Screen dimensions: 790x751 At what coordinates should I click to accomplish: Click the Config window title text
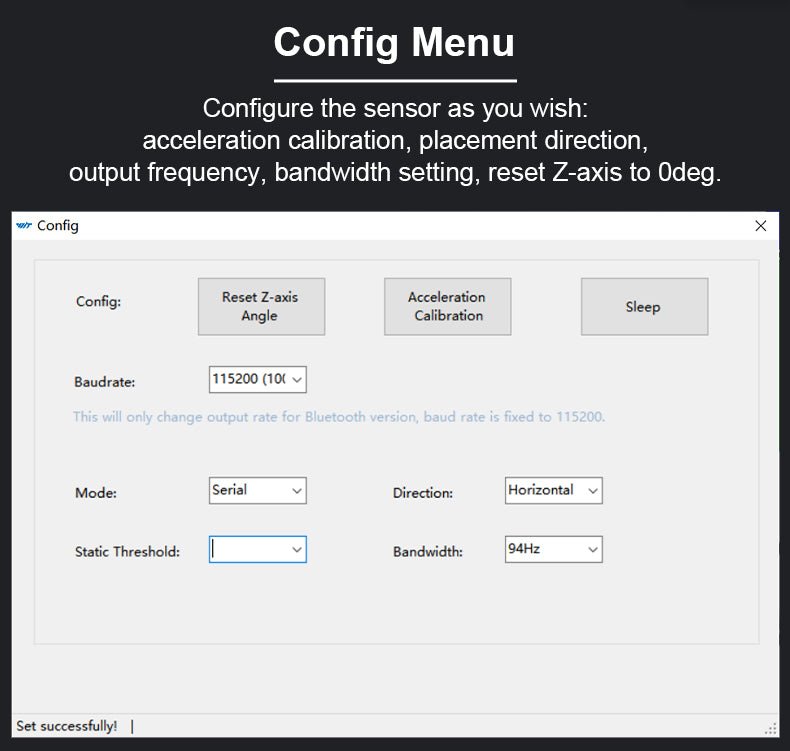(58, 226)
